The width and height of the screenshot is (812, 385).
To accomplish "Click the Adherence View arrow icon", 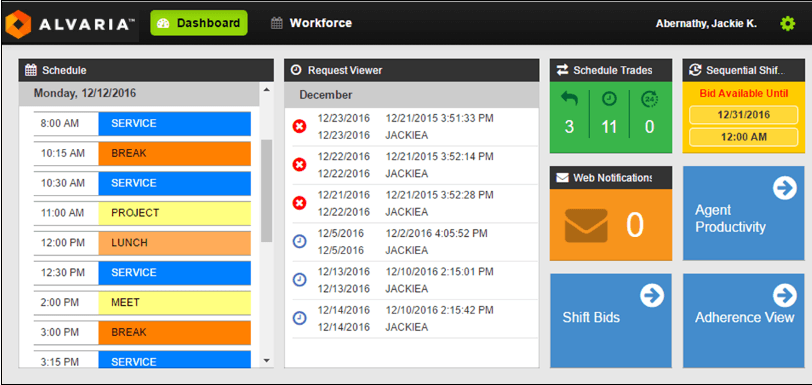I will click(x=785, y=295).
